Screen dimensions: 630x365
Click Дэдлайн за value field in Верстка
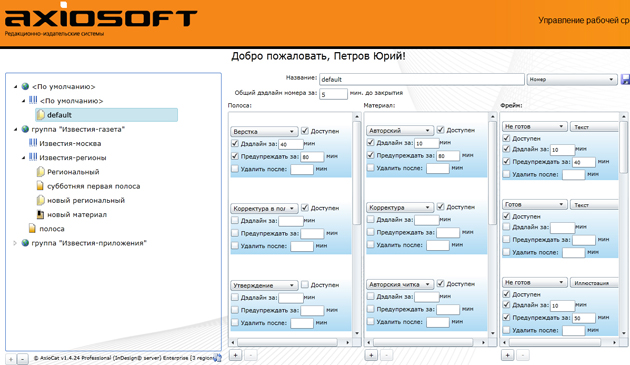click(x=291, y=144)
